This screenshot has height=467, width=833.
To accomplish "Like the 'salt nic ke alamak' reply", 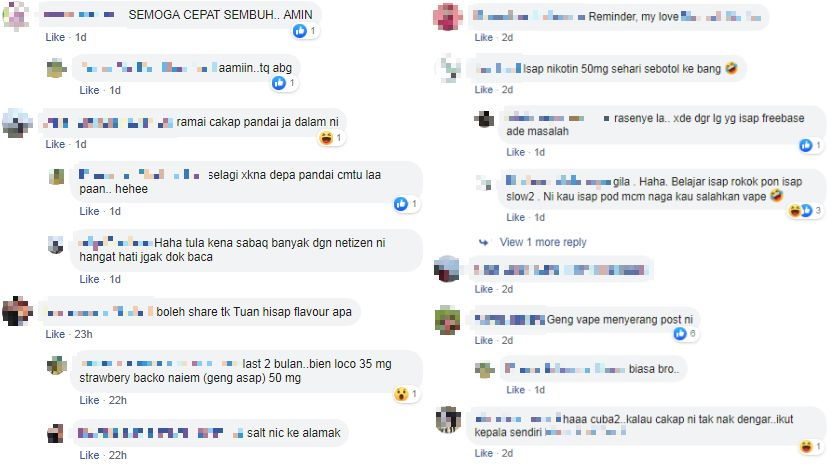I will coord(89,455).
